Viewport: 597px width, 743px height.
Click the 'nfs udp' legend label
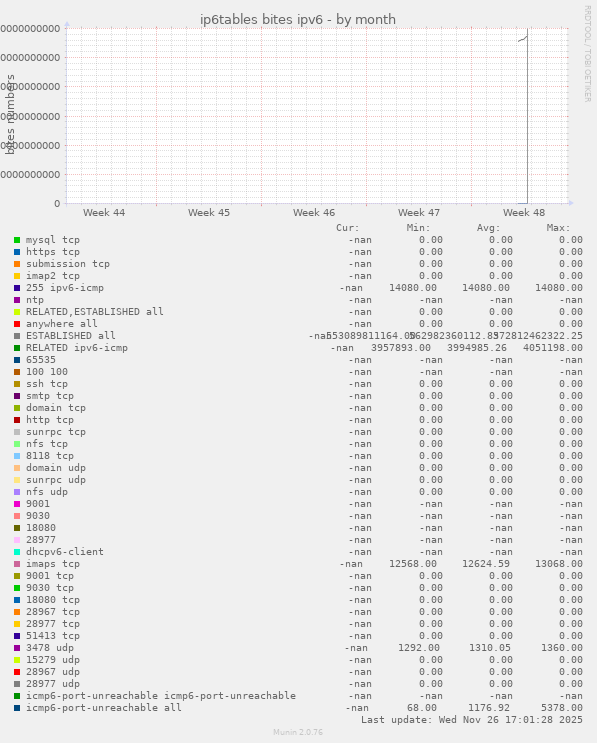[x=47, y=492]
